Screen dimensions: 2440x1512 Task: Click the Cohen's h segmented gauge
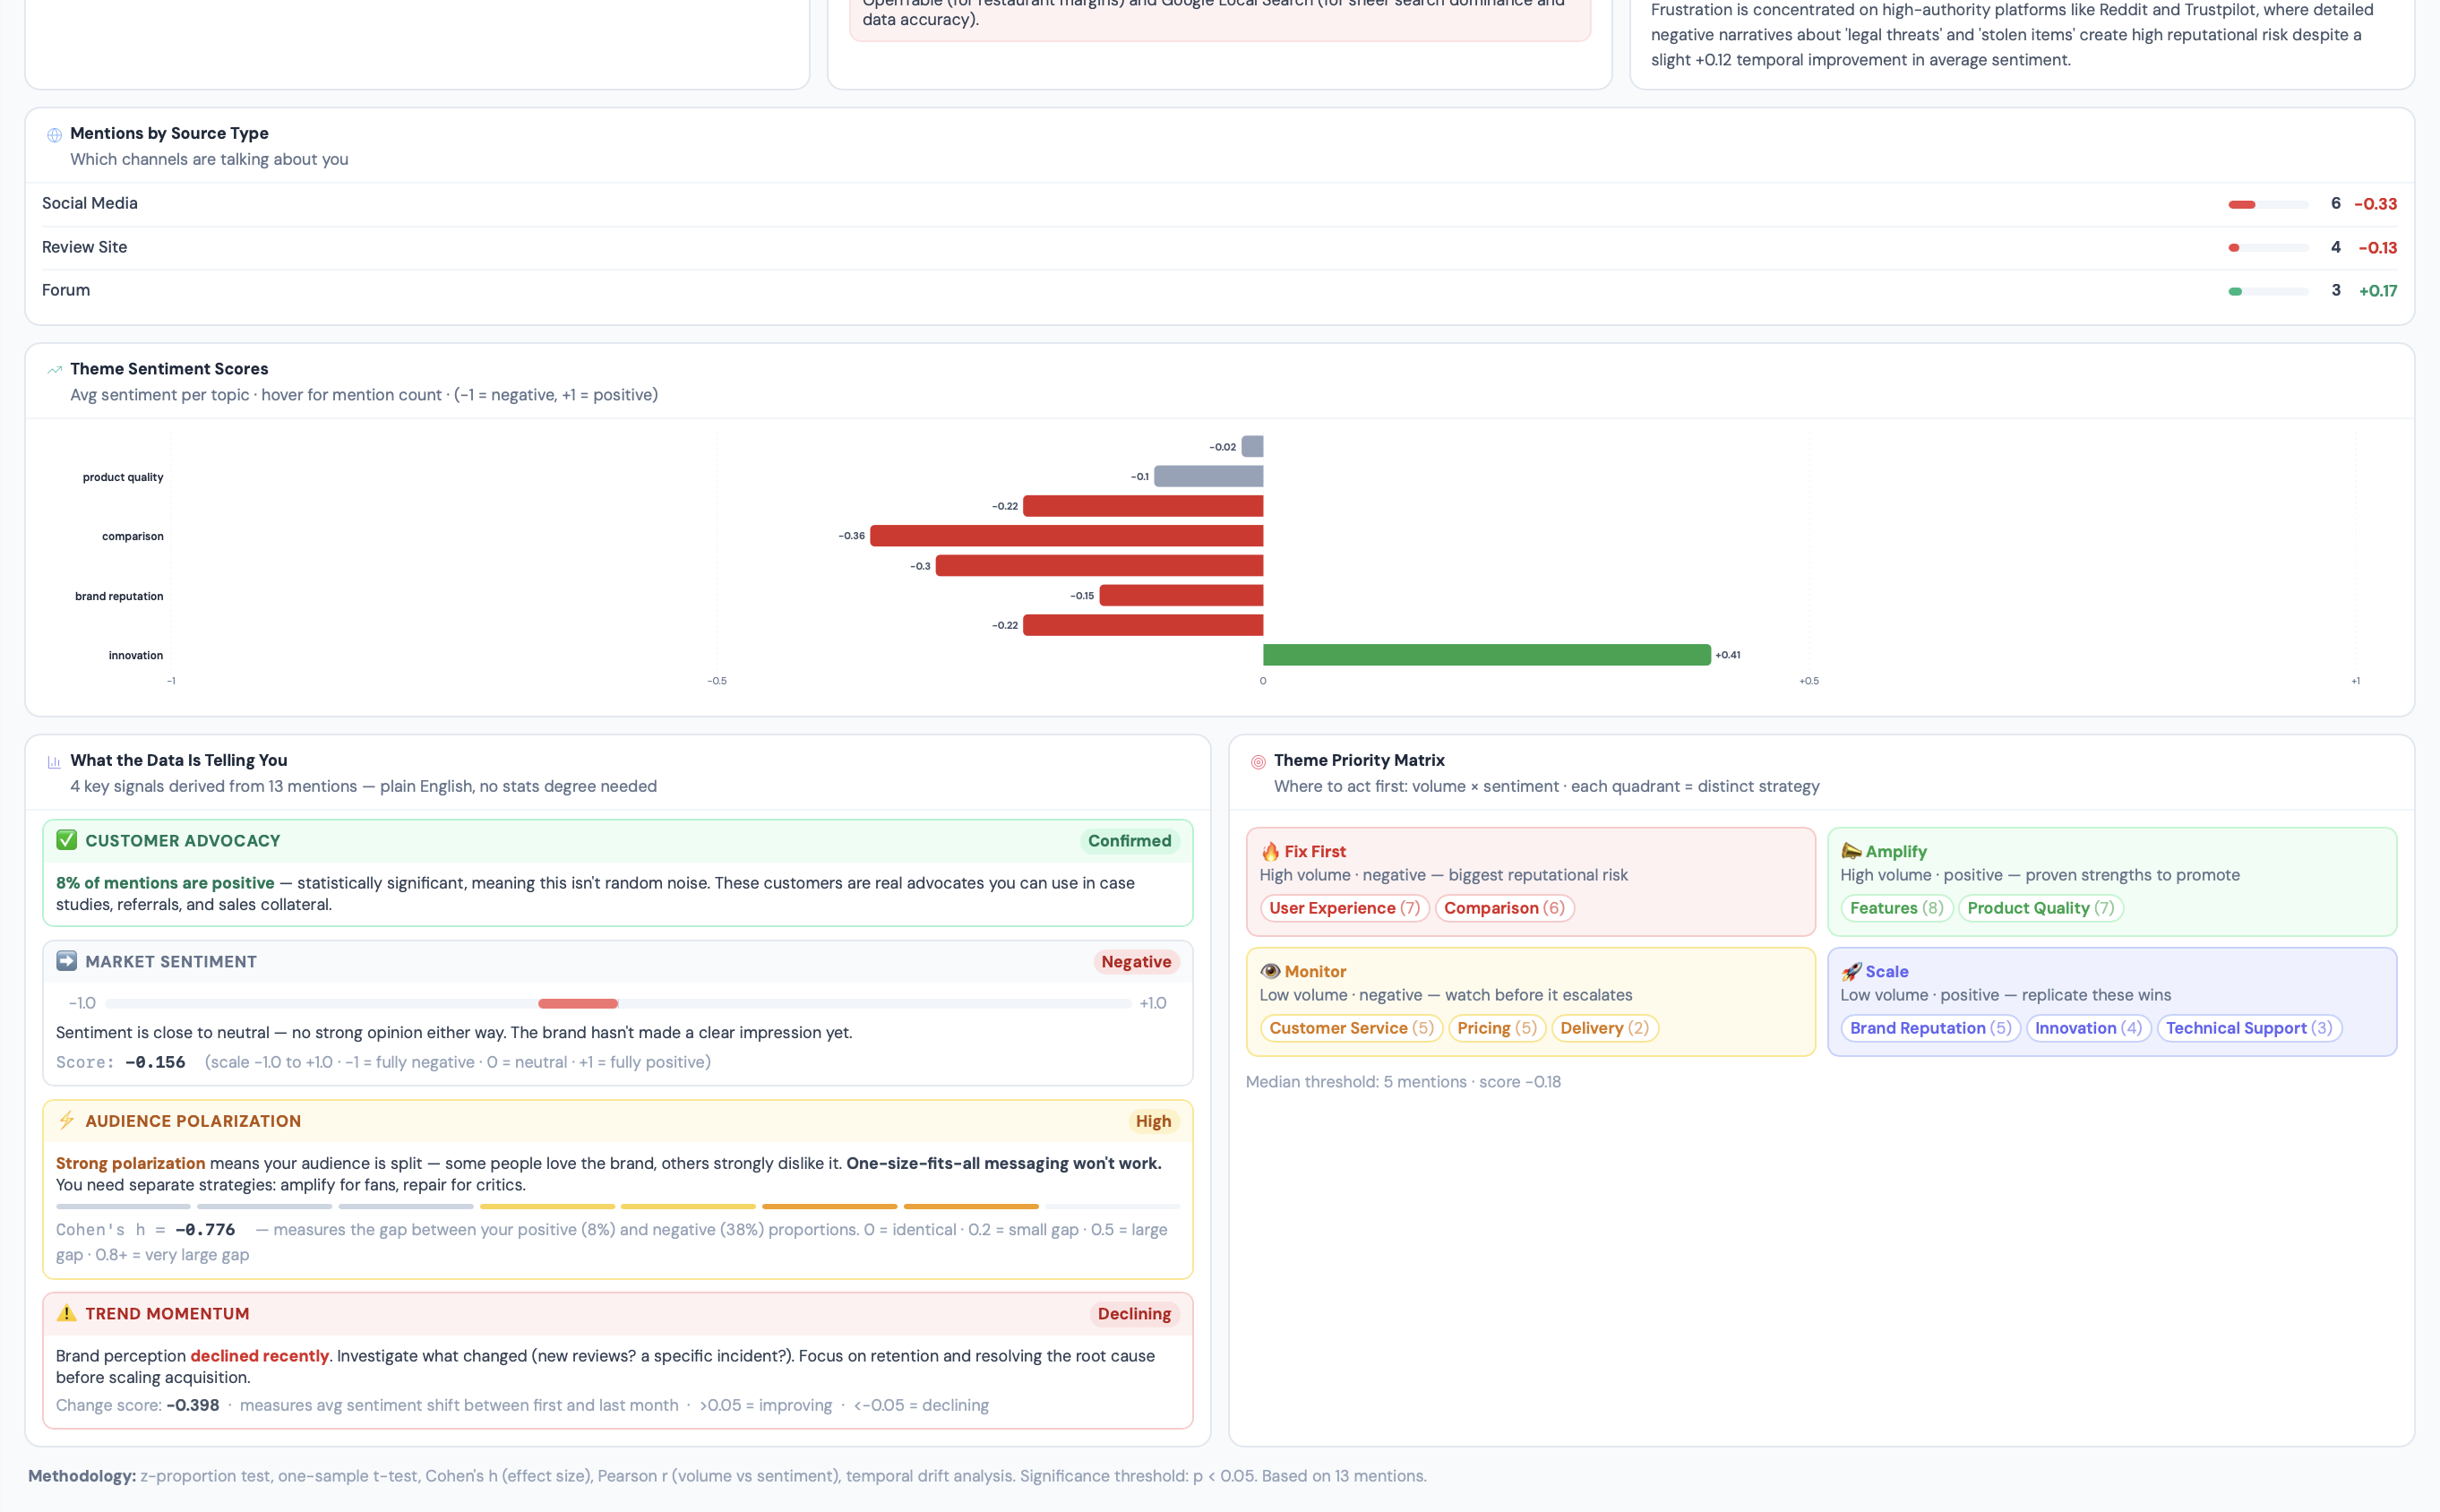coord(618,1206)
